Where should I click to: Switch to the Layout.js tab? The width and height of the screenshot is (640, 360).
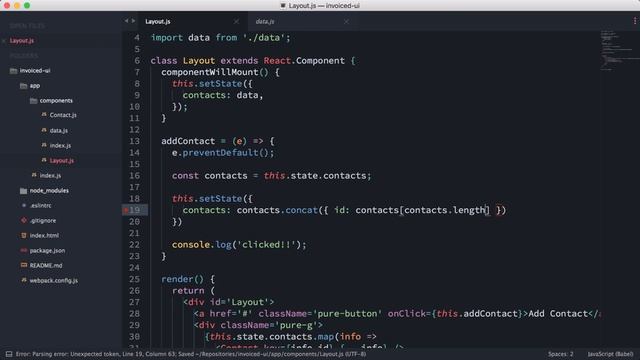tap(158, 22)
